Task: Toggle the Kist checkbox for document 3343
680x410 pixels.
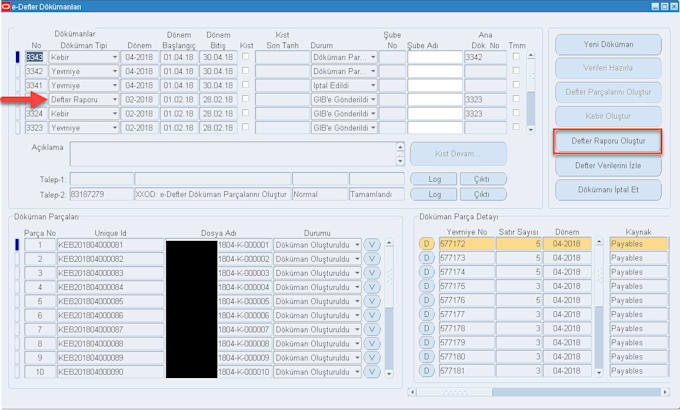Action: coord(246,58)
